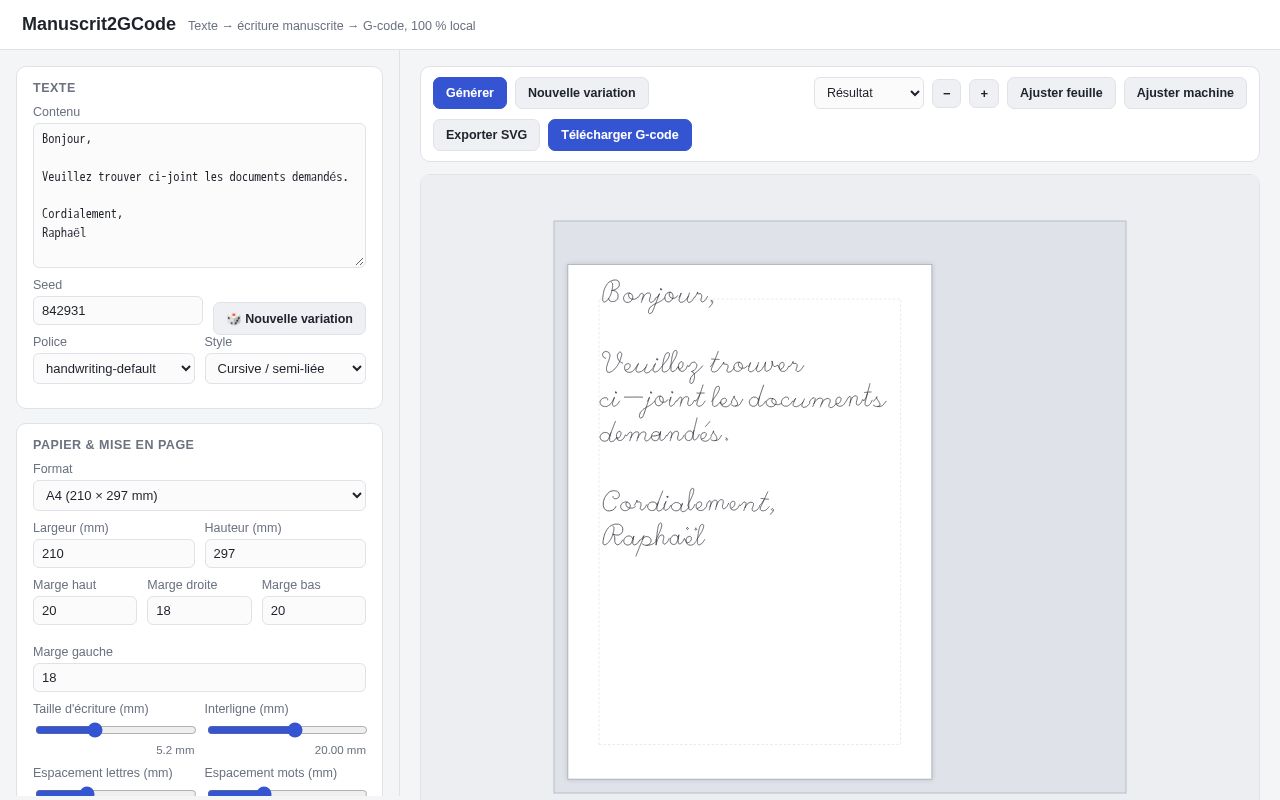This screenshot has height=800, width=1280.
Task: Select the Marge droite field
Action: (x=199, y=610)
